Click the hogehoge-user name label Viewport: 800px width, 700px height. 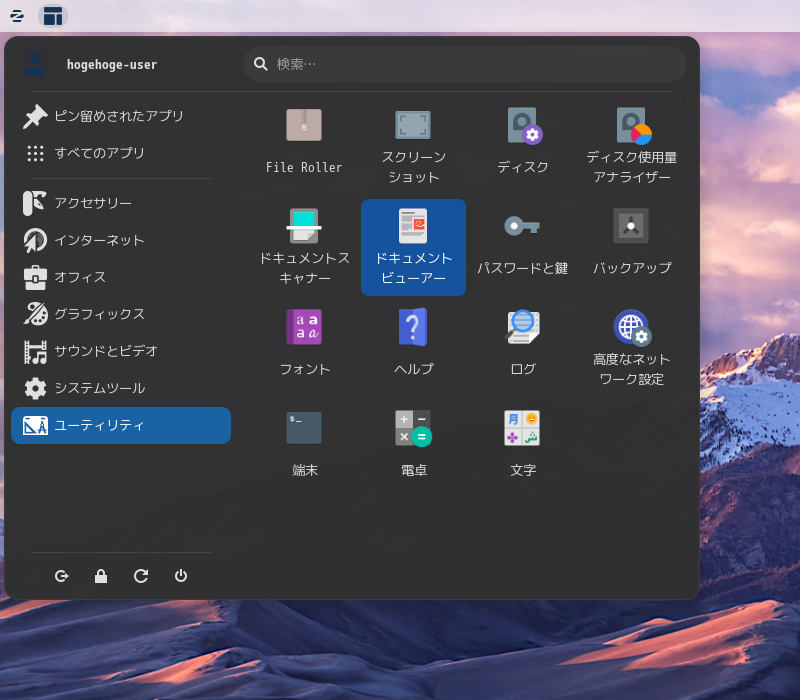pyautogui.click(x=112, y=65)
